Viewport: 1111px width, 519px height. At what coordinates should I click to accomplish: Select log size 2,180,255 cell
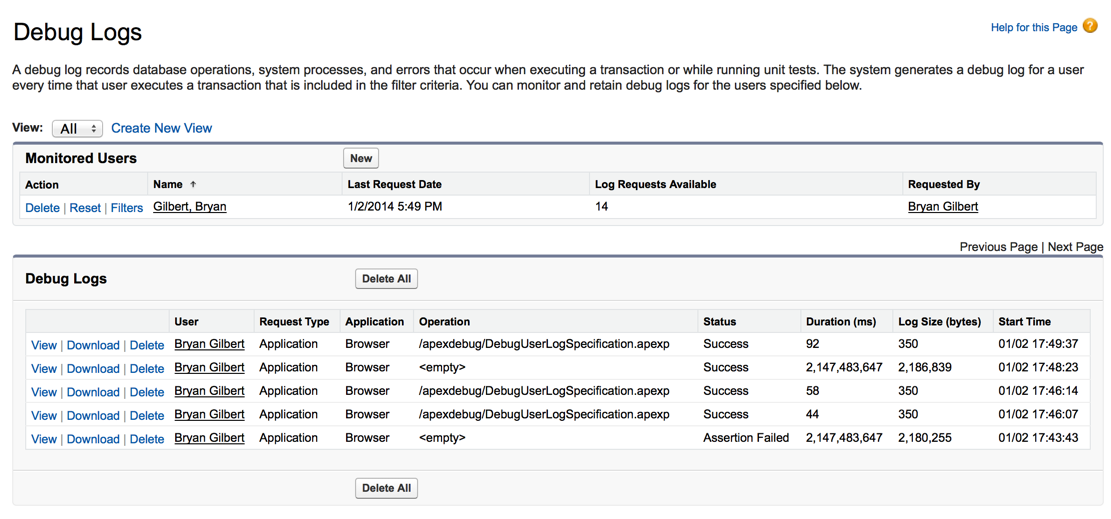925,438
